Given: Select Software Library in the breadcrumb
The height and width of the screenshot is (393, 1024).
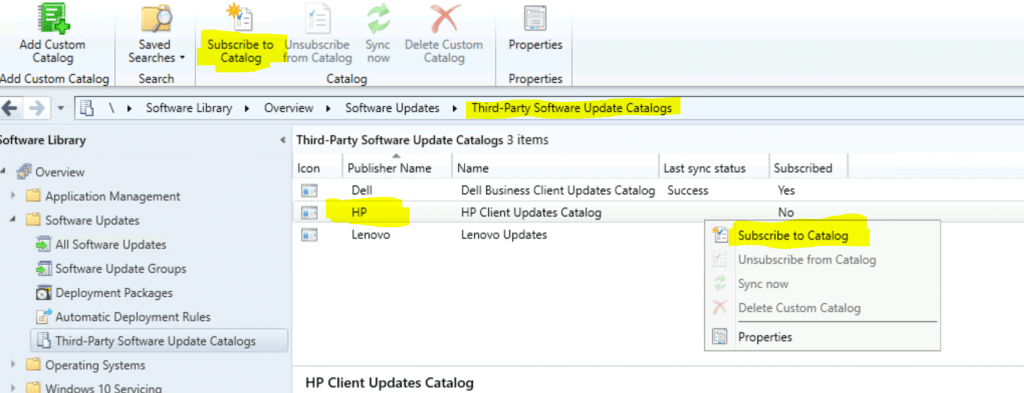Looking at the screenshot, I should [189, 108].
